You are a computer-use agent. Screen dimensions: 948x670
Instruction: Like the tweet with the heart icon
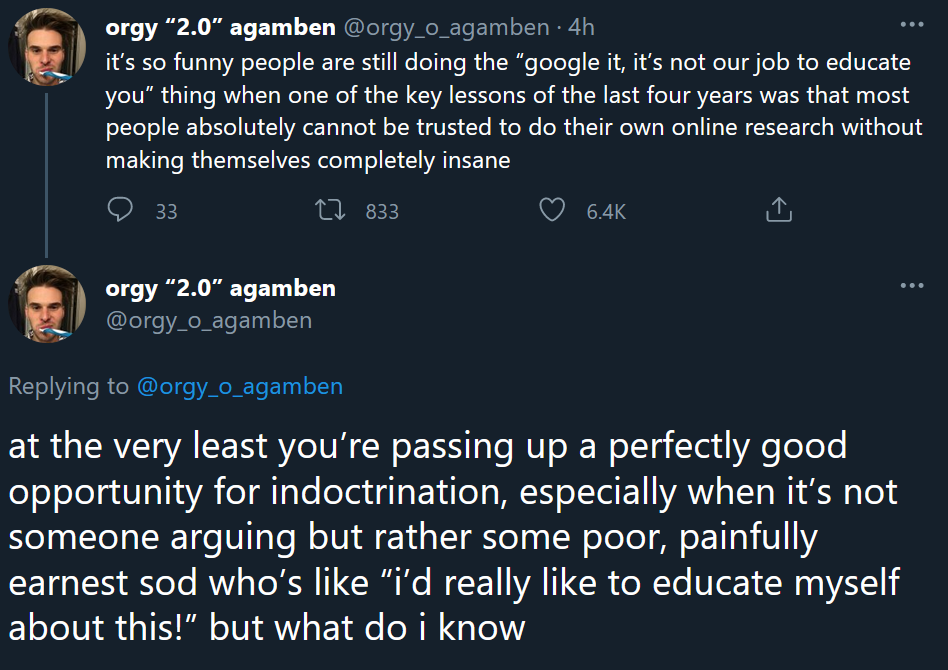pyautogui.click(x=552, y=210)
